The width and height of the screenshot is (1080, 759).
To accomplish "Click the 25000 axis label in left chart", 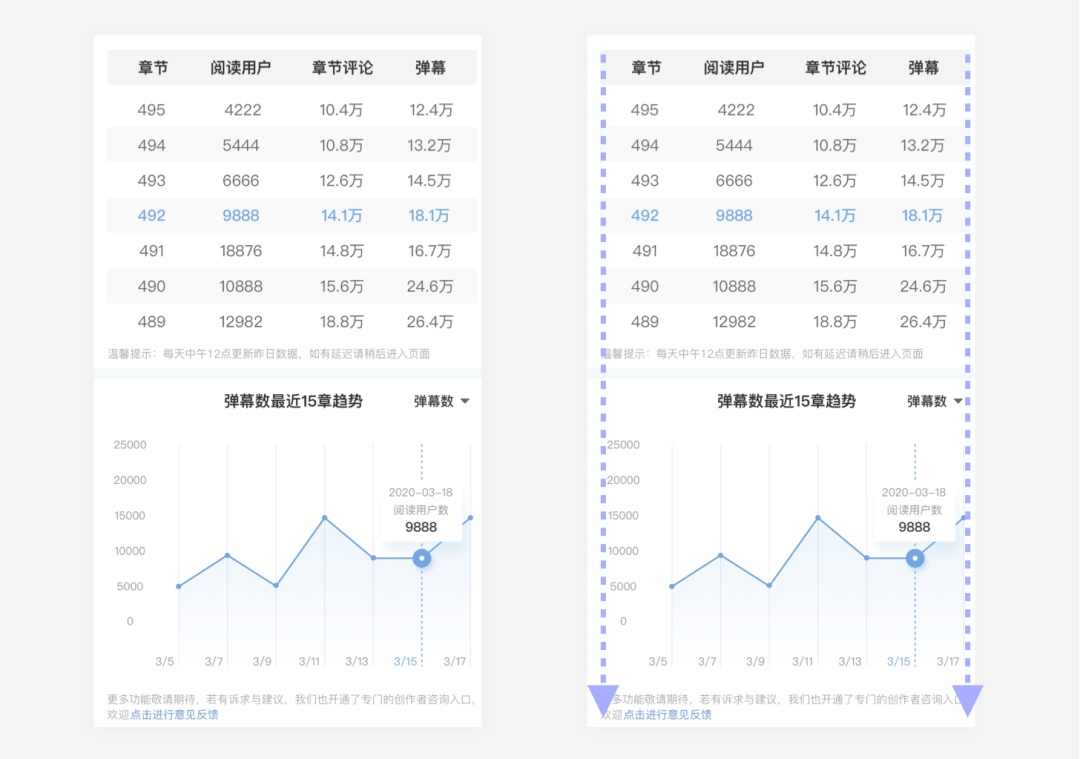I will coord(130,445).
